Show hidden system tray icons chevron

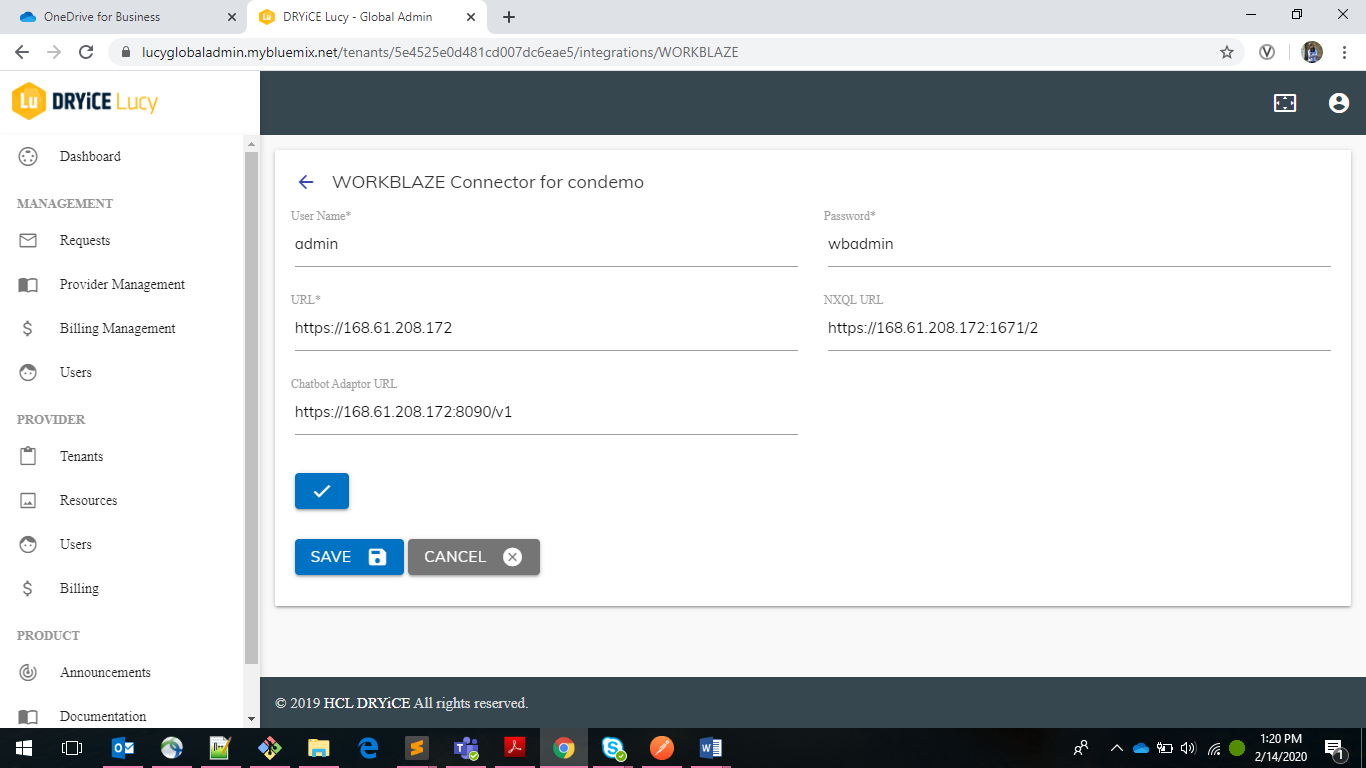(1117, 747)
